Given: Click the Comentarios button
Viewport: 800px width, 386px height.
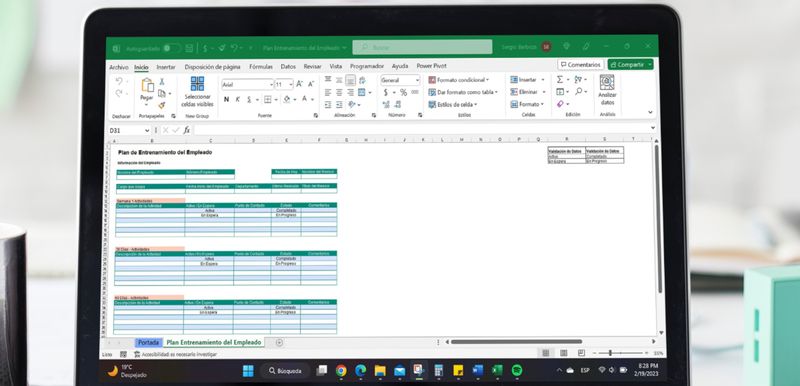Looking at the screenshot, I should tap(581, 65).
